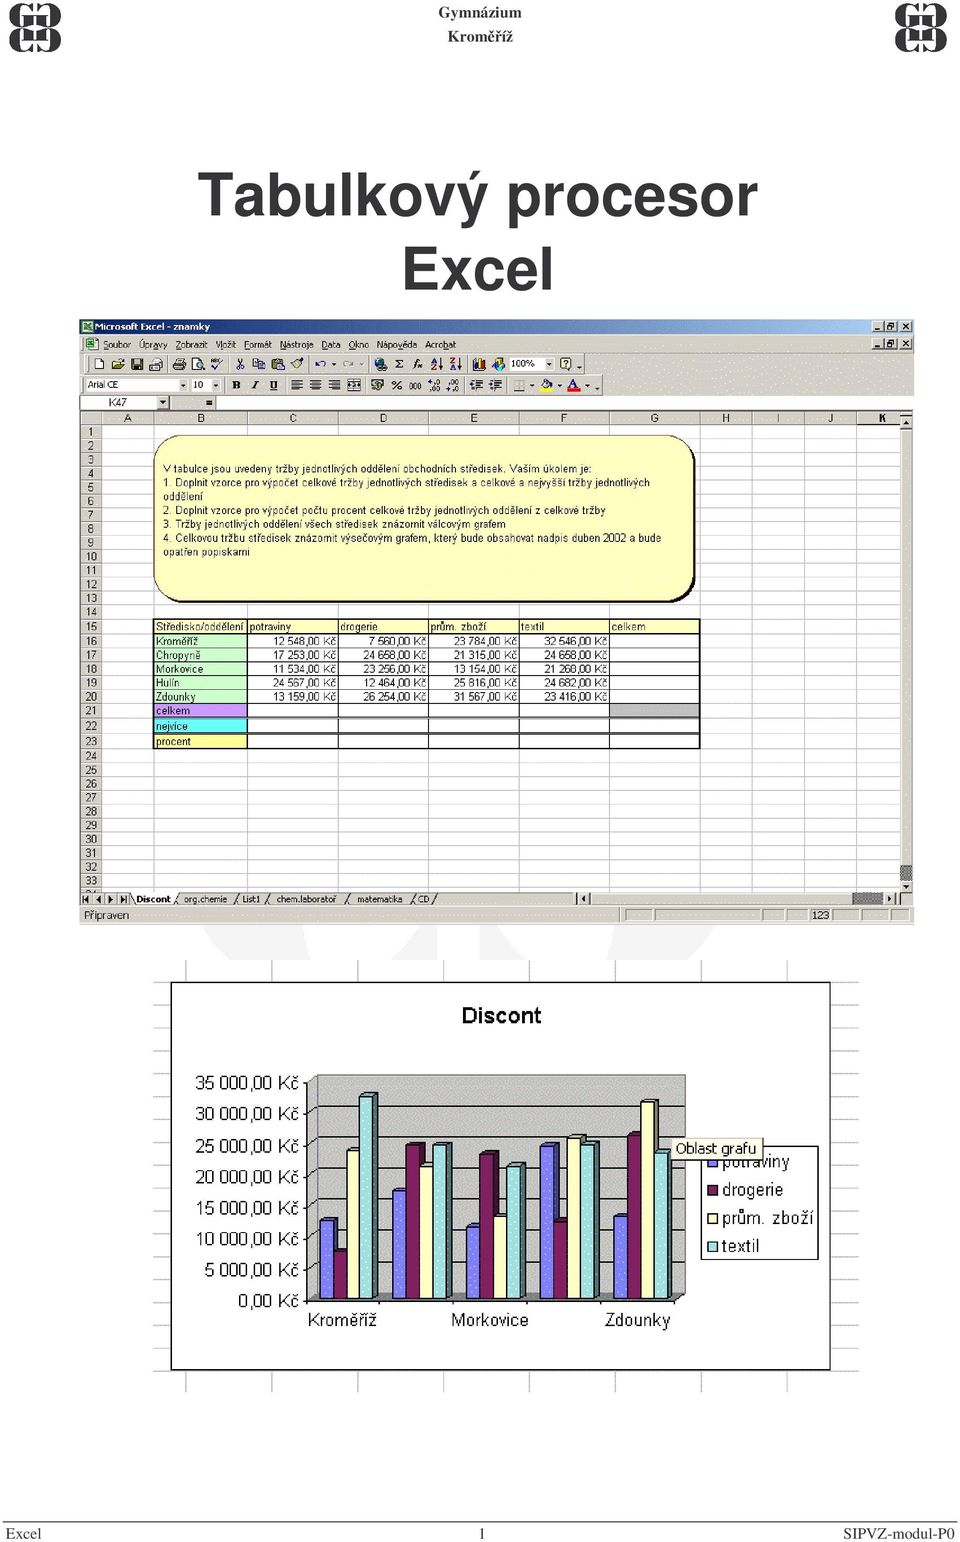Screen dimensions: 960x1542
Task: Click the drogerie legend swatch in chart
Action: (x=713, y=1190)
